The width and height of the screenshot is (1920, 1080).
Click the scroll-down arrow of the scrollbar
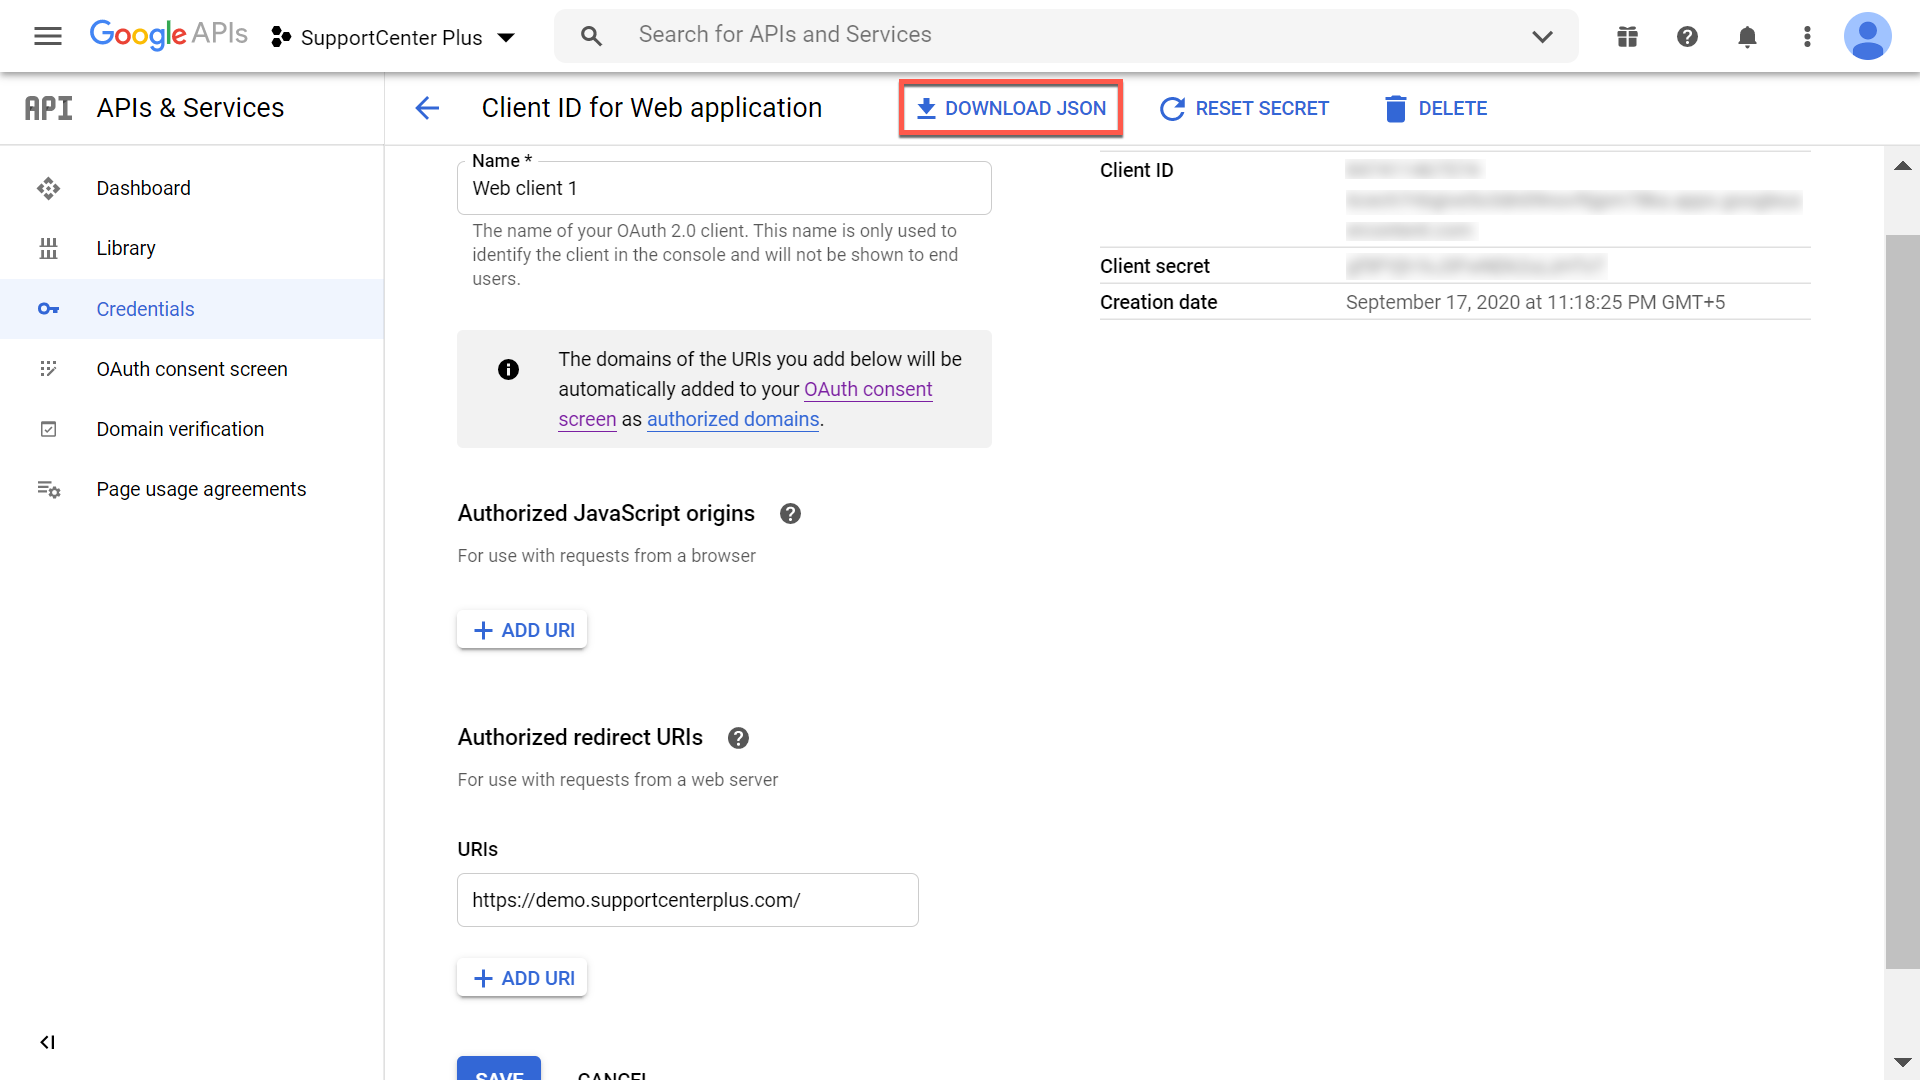pos(1902,1062)
